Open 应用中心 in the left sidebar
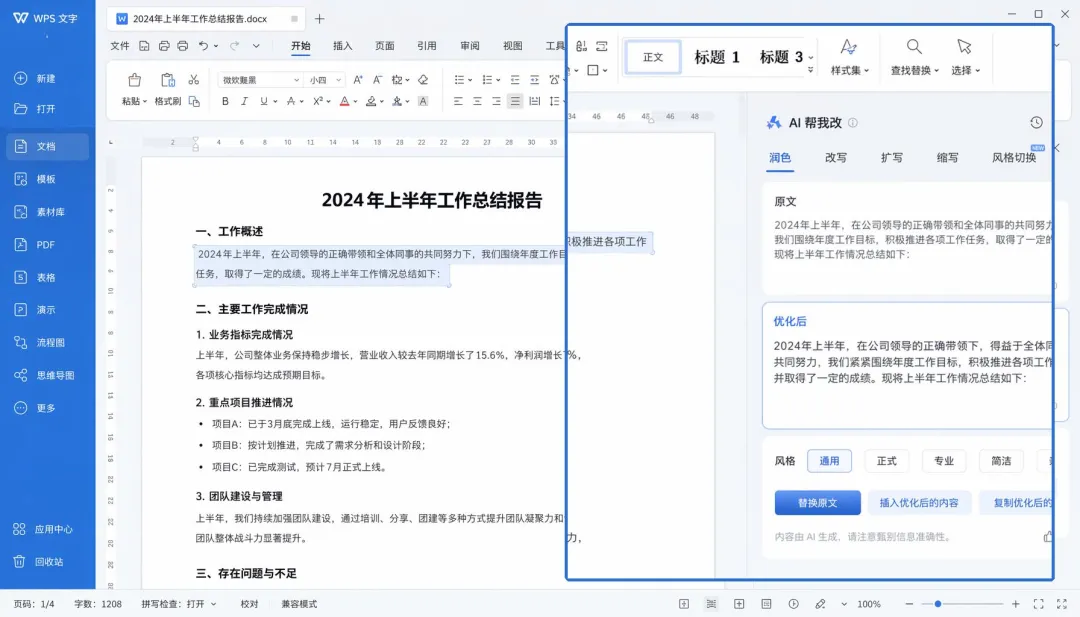 [x=45, y=529]
